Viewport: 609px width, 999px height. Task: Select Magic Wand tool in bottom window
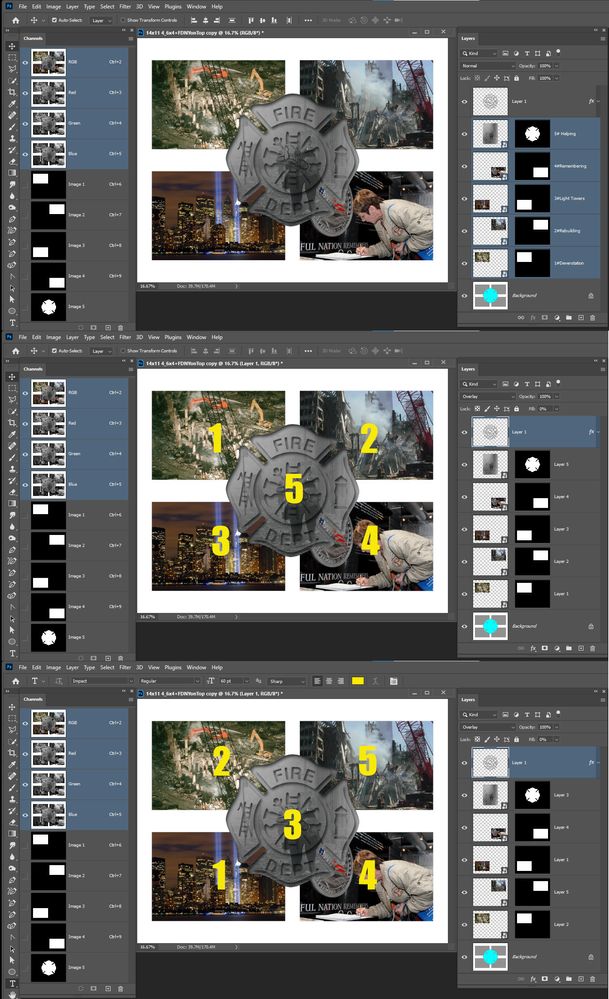coord(12,742)
